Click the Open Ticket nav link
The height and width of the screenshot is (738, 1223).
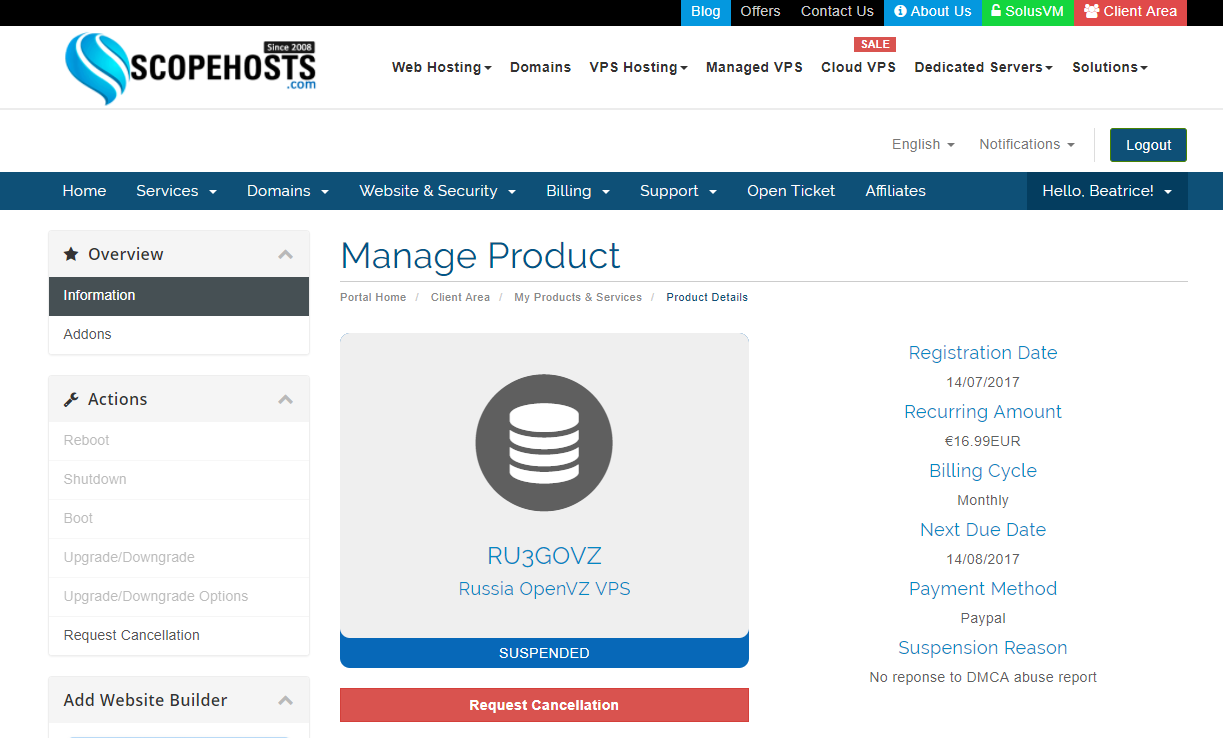[790, 191]
